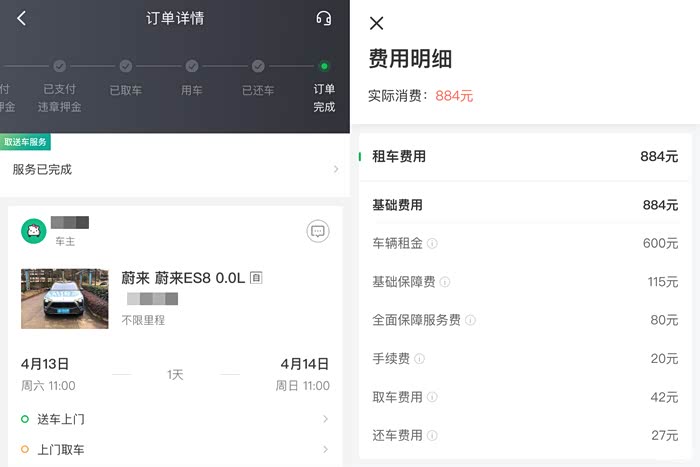Tap the return date 4月14日
This screenshot has height=467, width=700.
pyautogui.click(x=304, y=364)
